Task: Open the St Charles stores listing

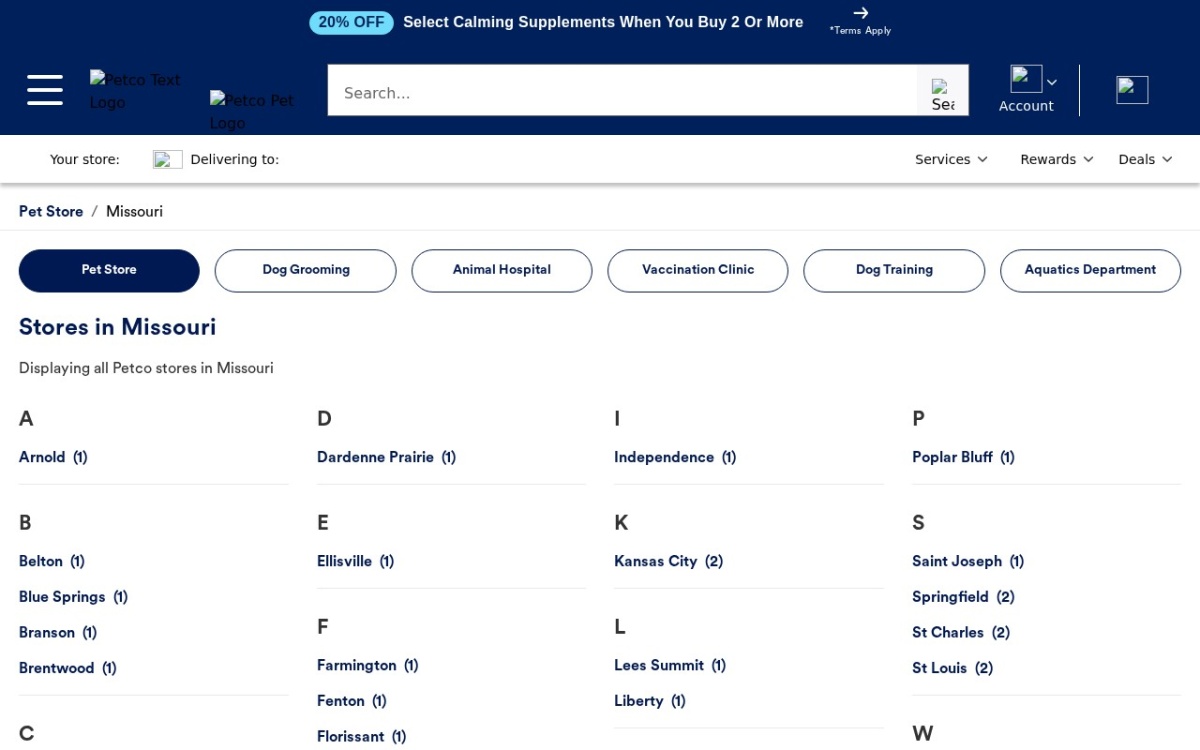Action: click(x=961, y=633)
